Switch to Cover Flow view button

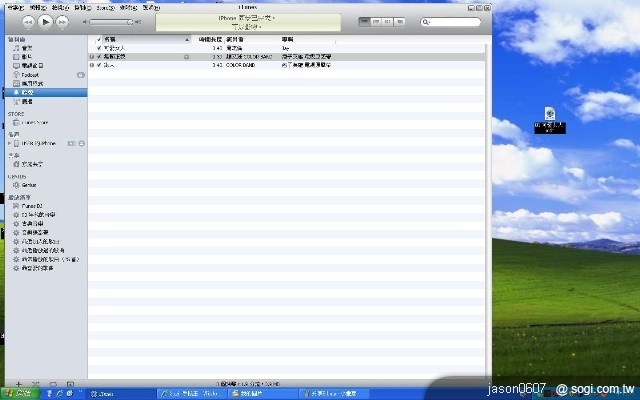tap(397, 21)
